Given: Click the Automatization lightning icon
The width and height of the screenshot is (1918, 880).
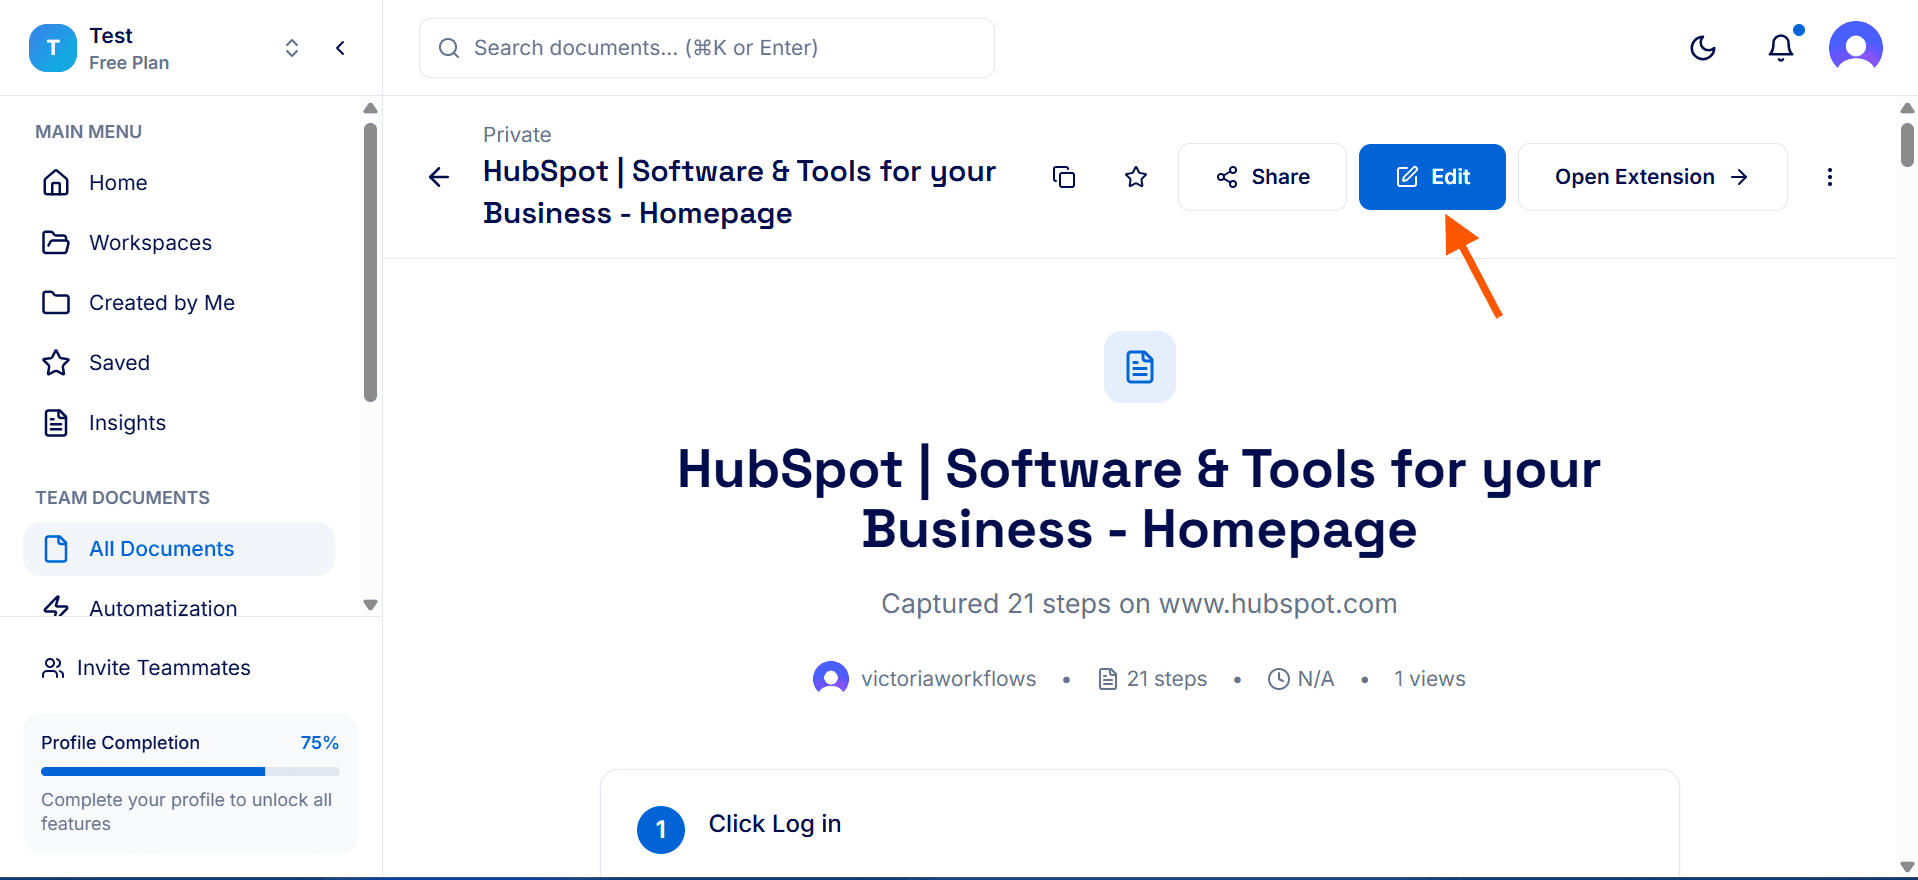Looking at the screenshot, I should 56,607.
